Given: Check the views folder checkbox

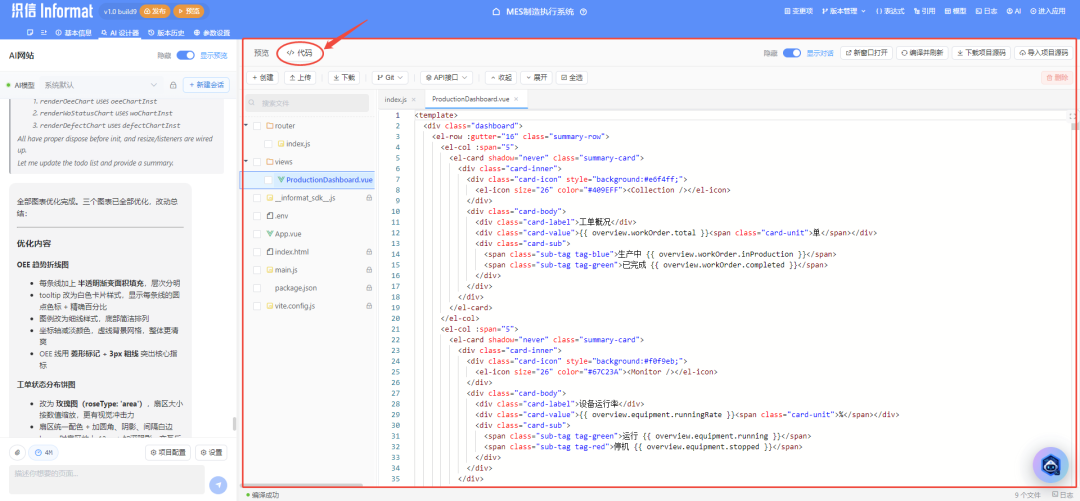Looking at the screenshot, I should (257, 162).
